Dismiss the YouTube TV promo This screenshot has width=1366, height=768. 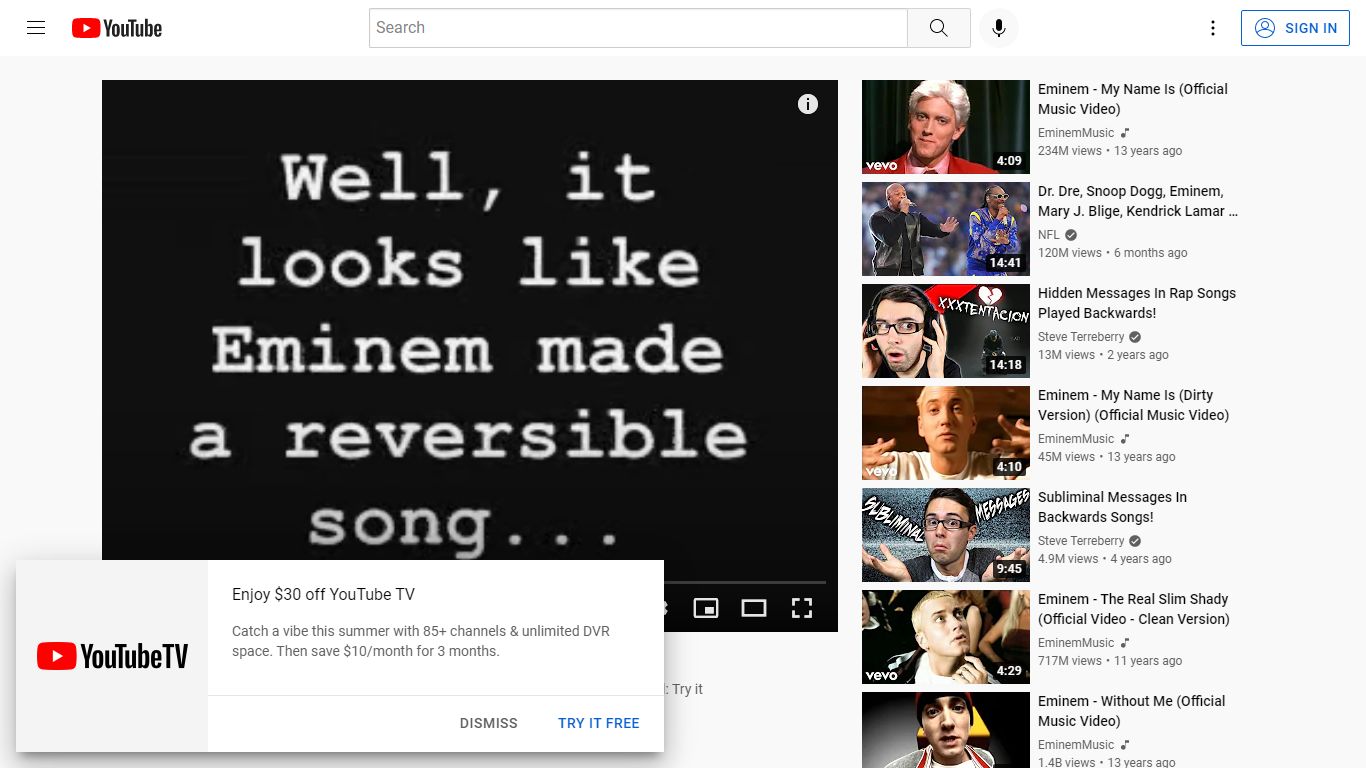click(488, 723)
